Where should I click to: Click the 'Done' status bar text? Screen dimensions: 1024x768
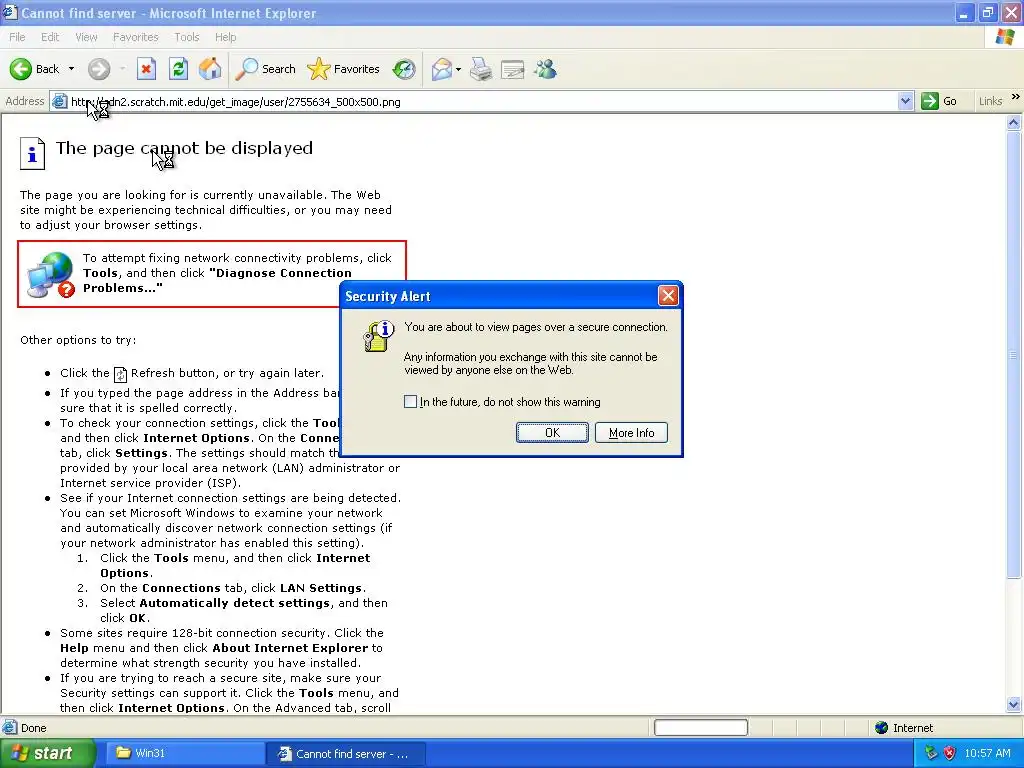(x=33, y=728)
